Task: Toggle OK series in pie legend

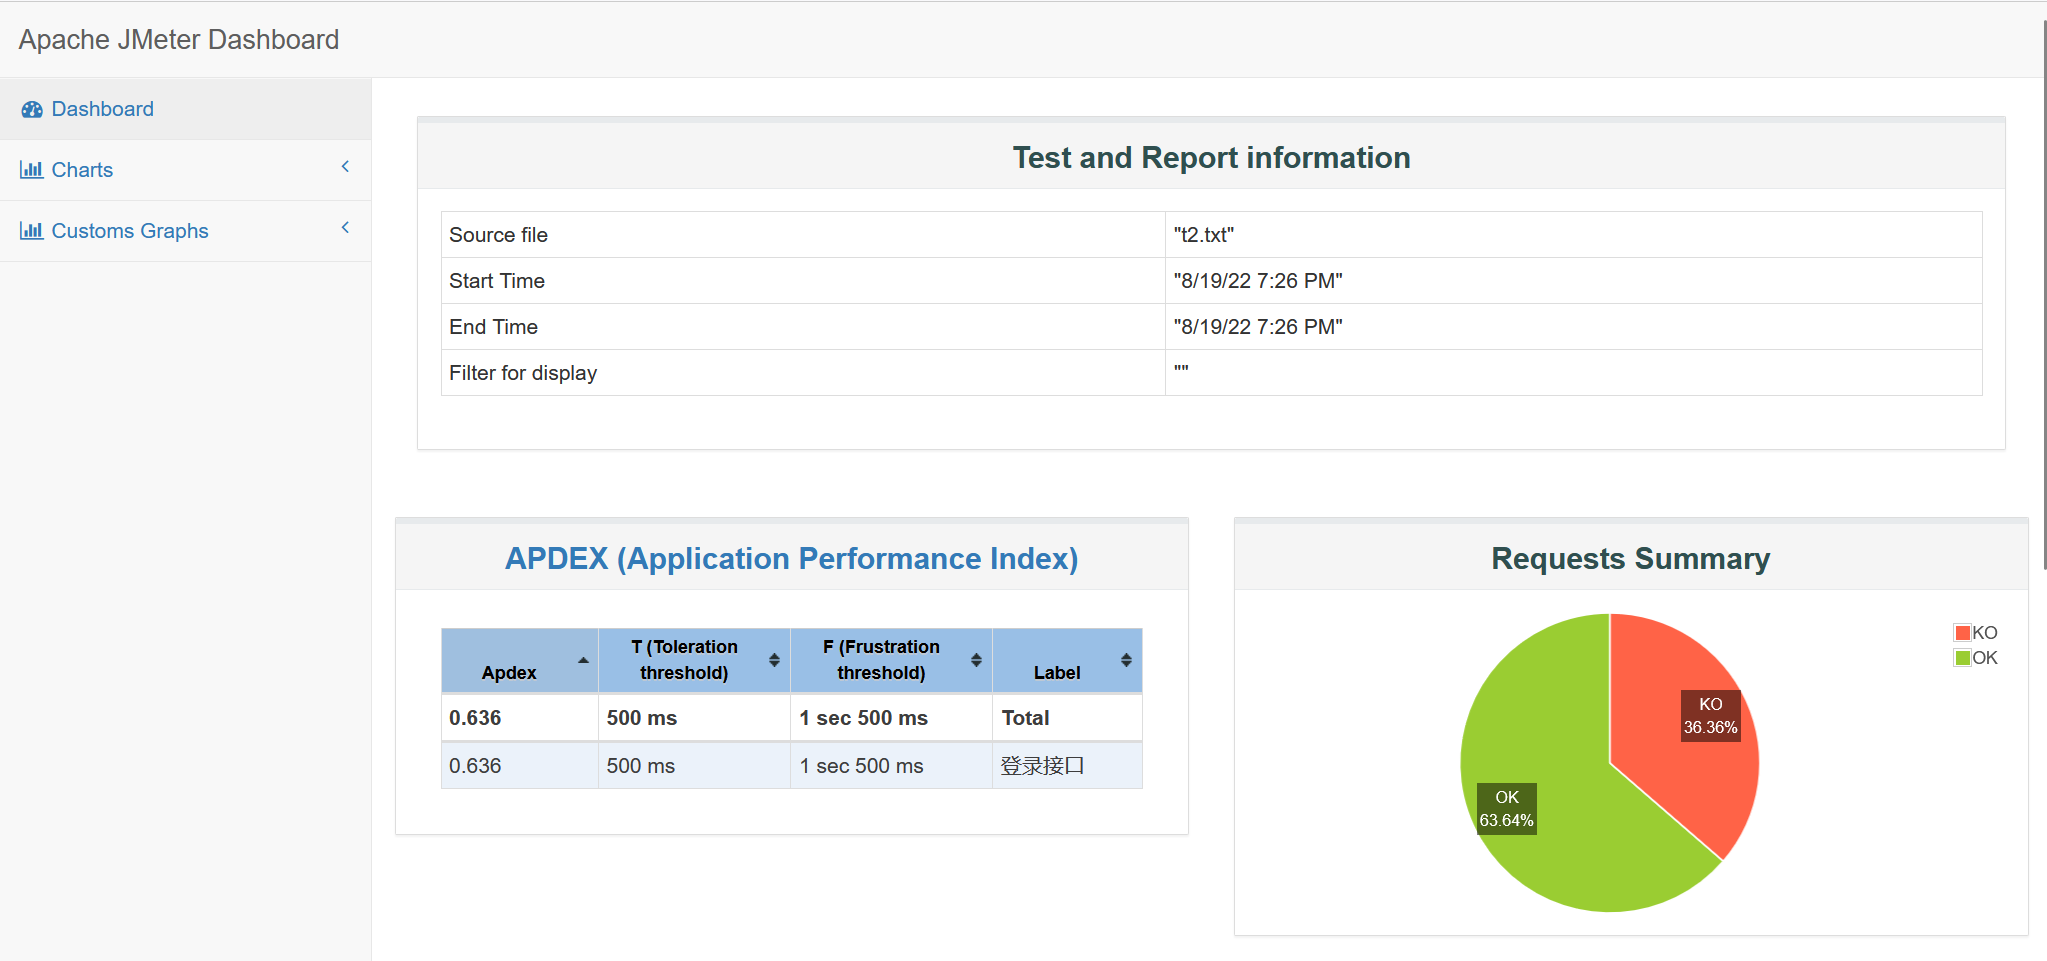Action: (x=1976, y=658)
